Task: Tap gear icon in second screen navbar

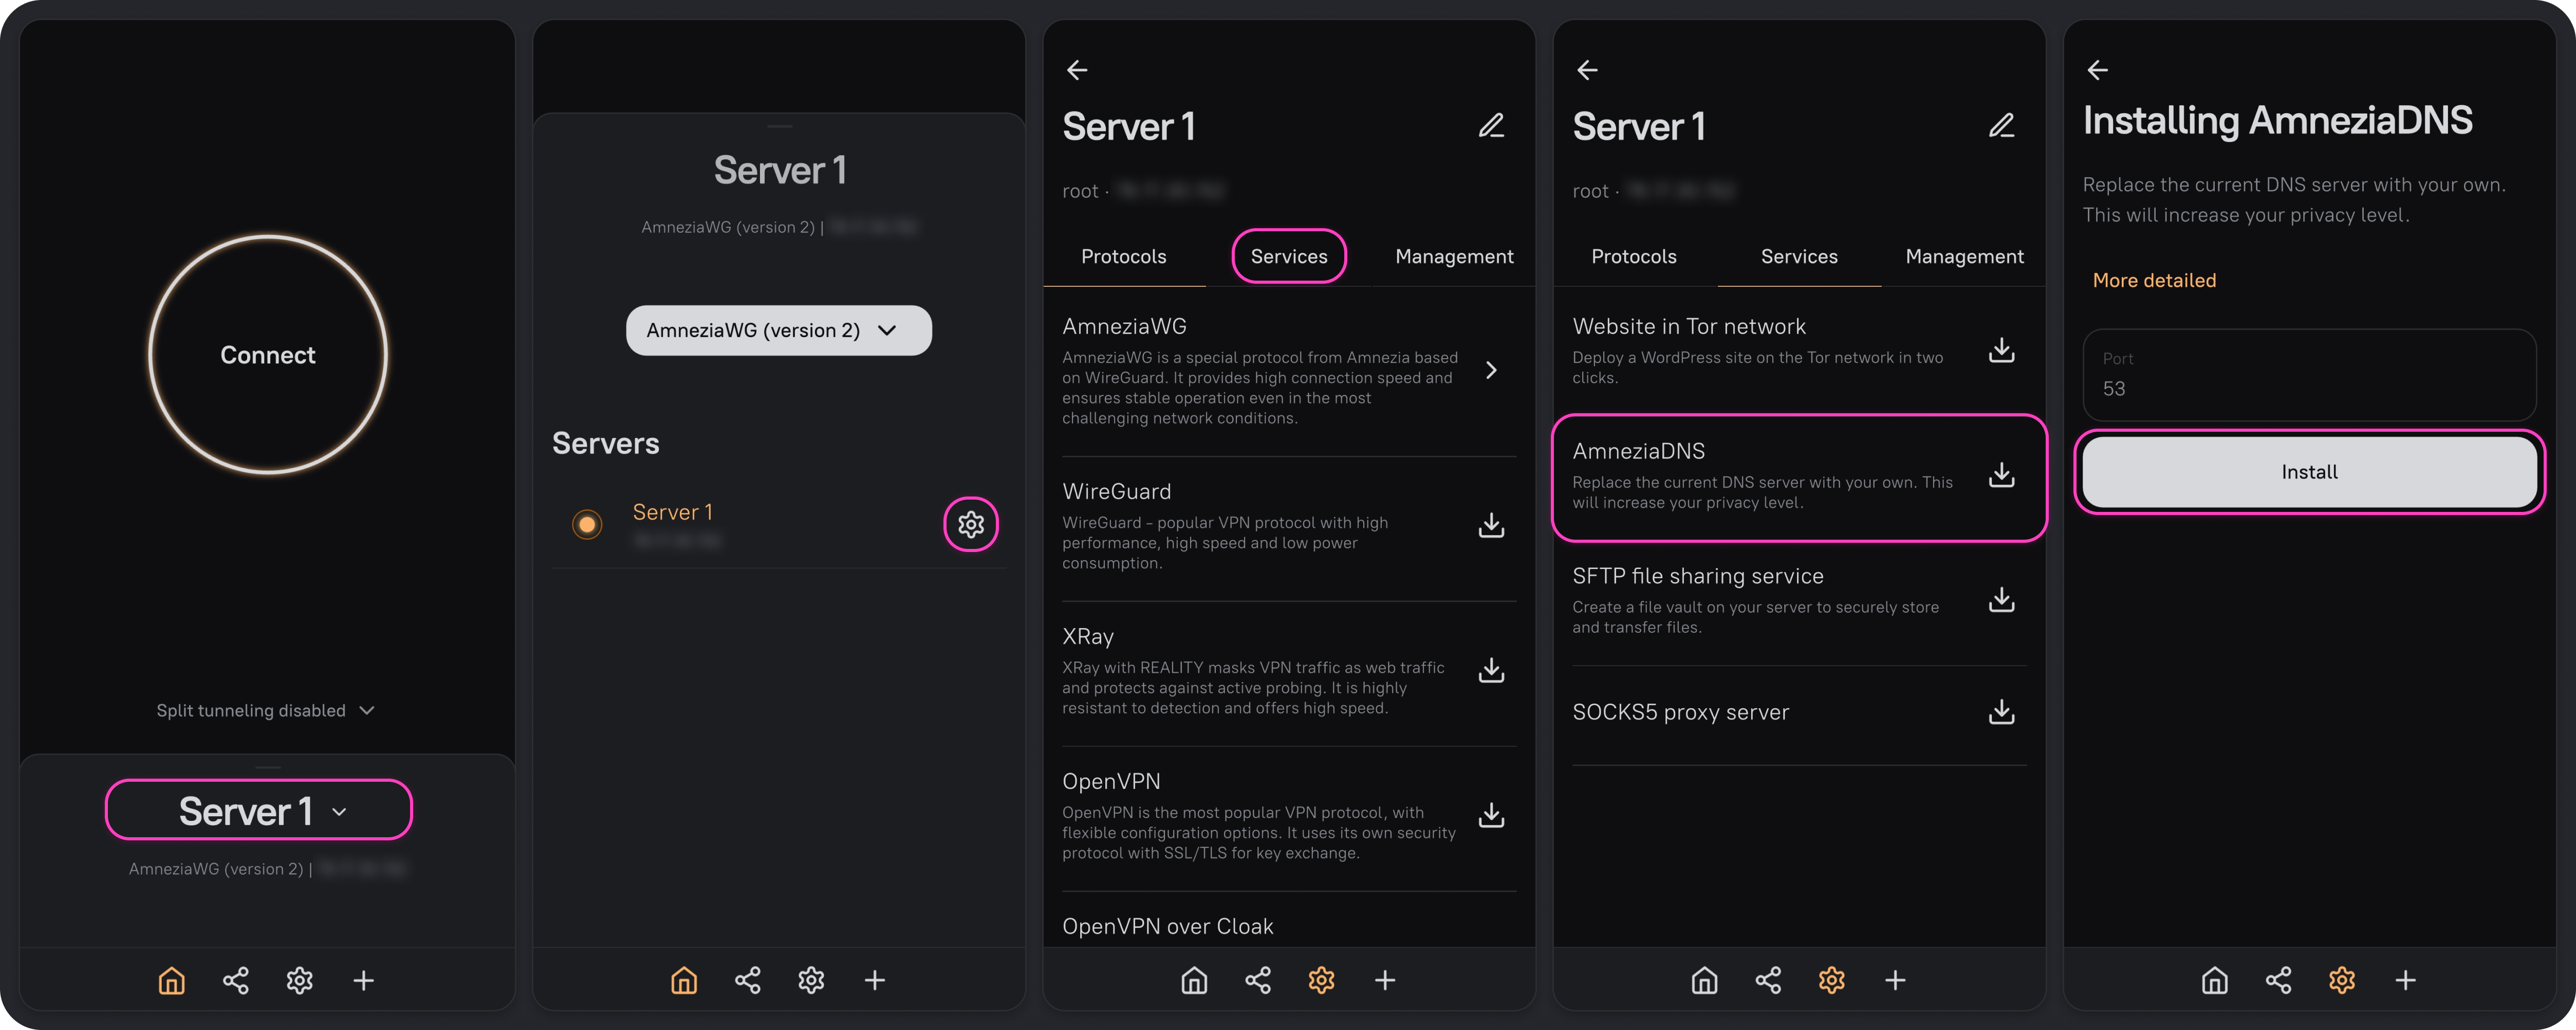Action: (812, 980)
